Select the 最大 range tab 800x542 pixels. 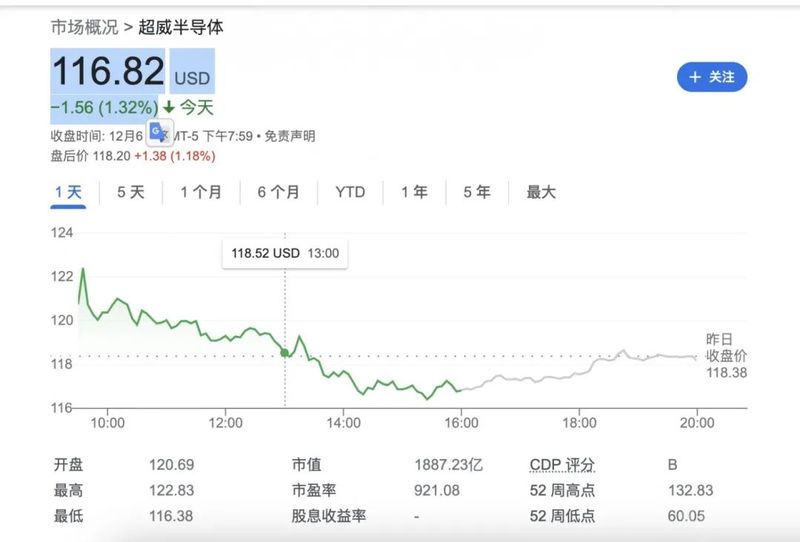[x=541, y=192]
